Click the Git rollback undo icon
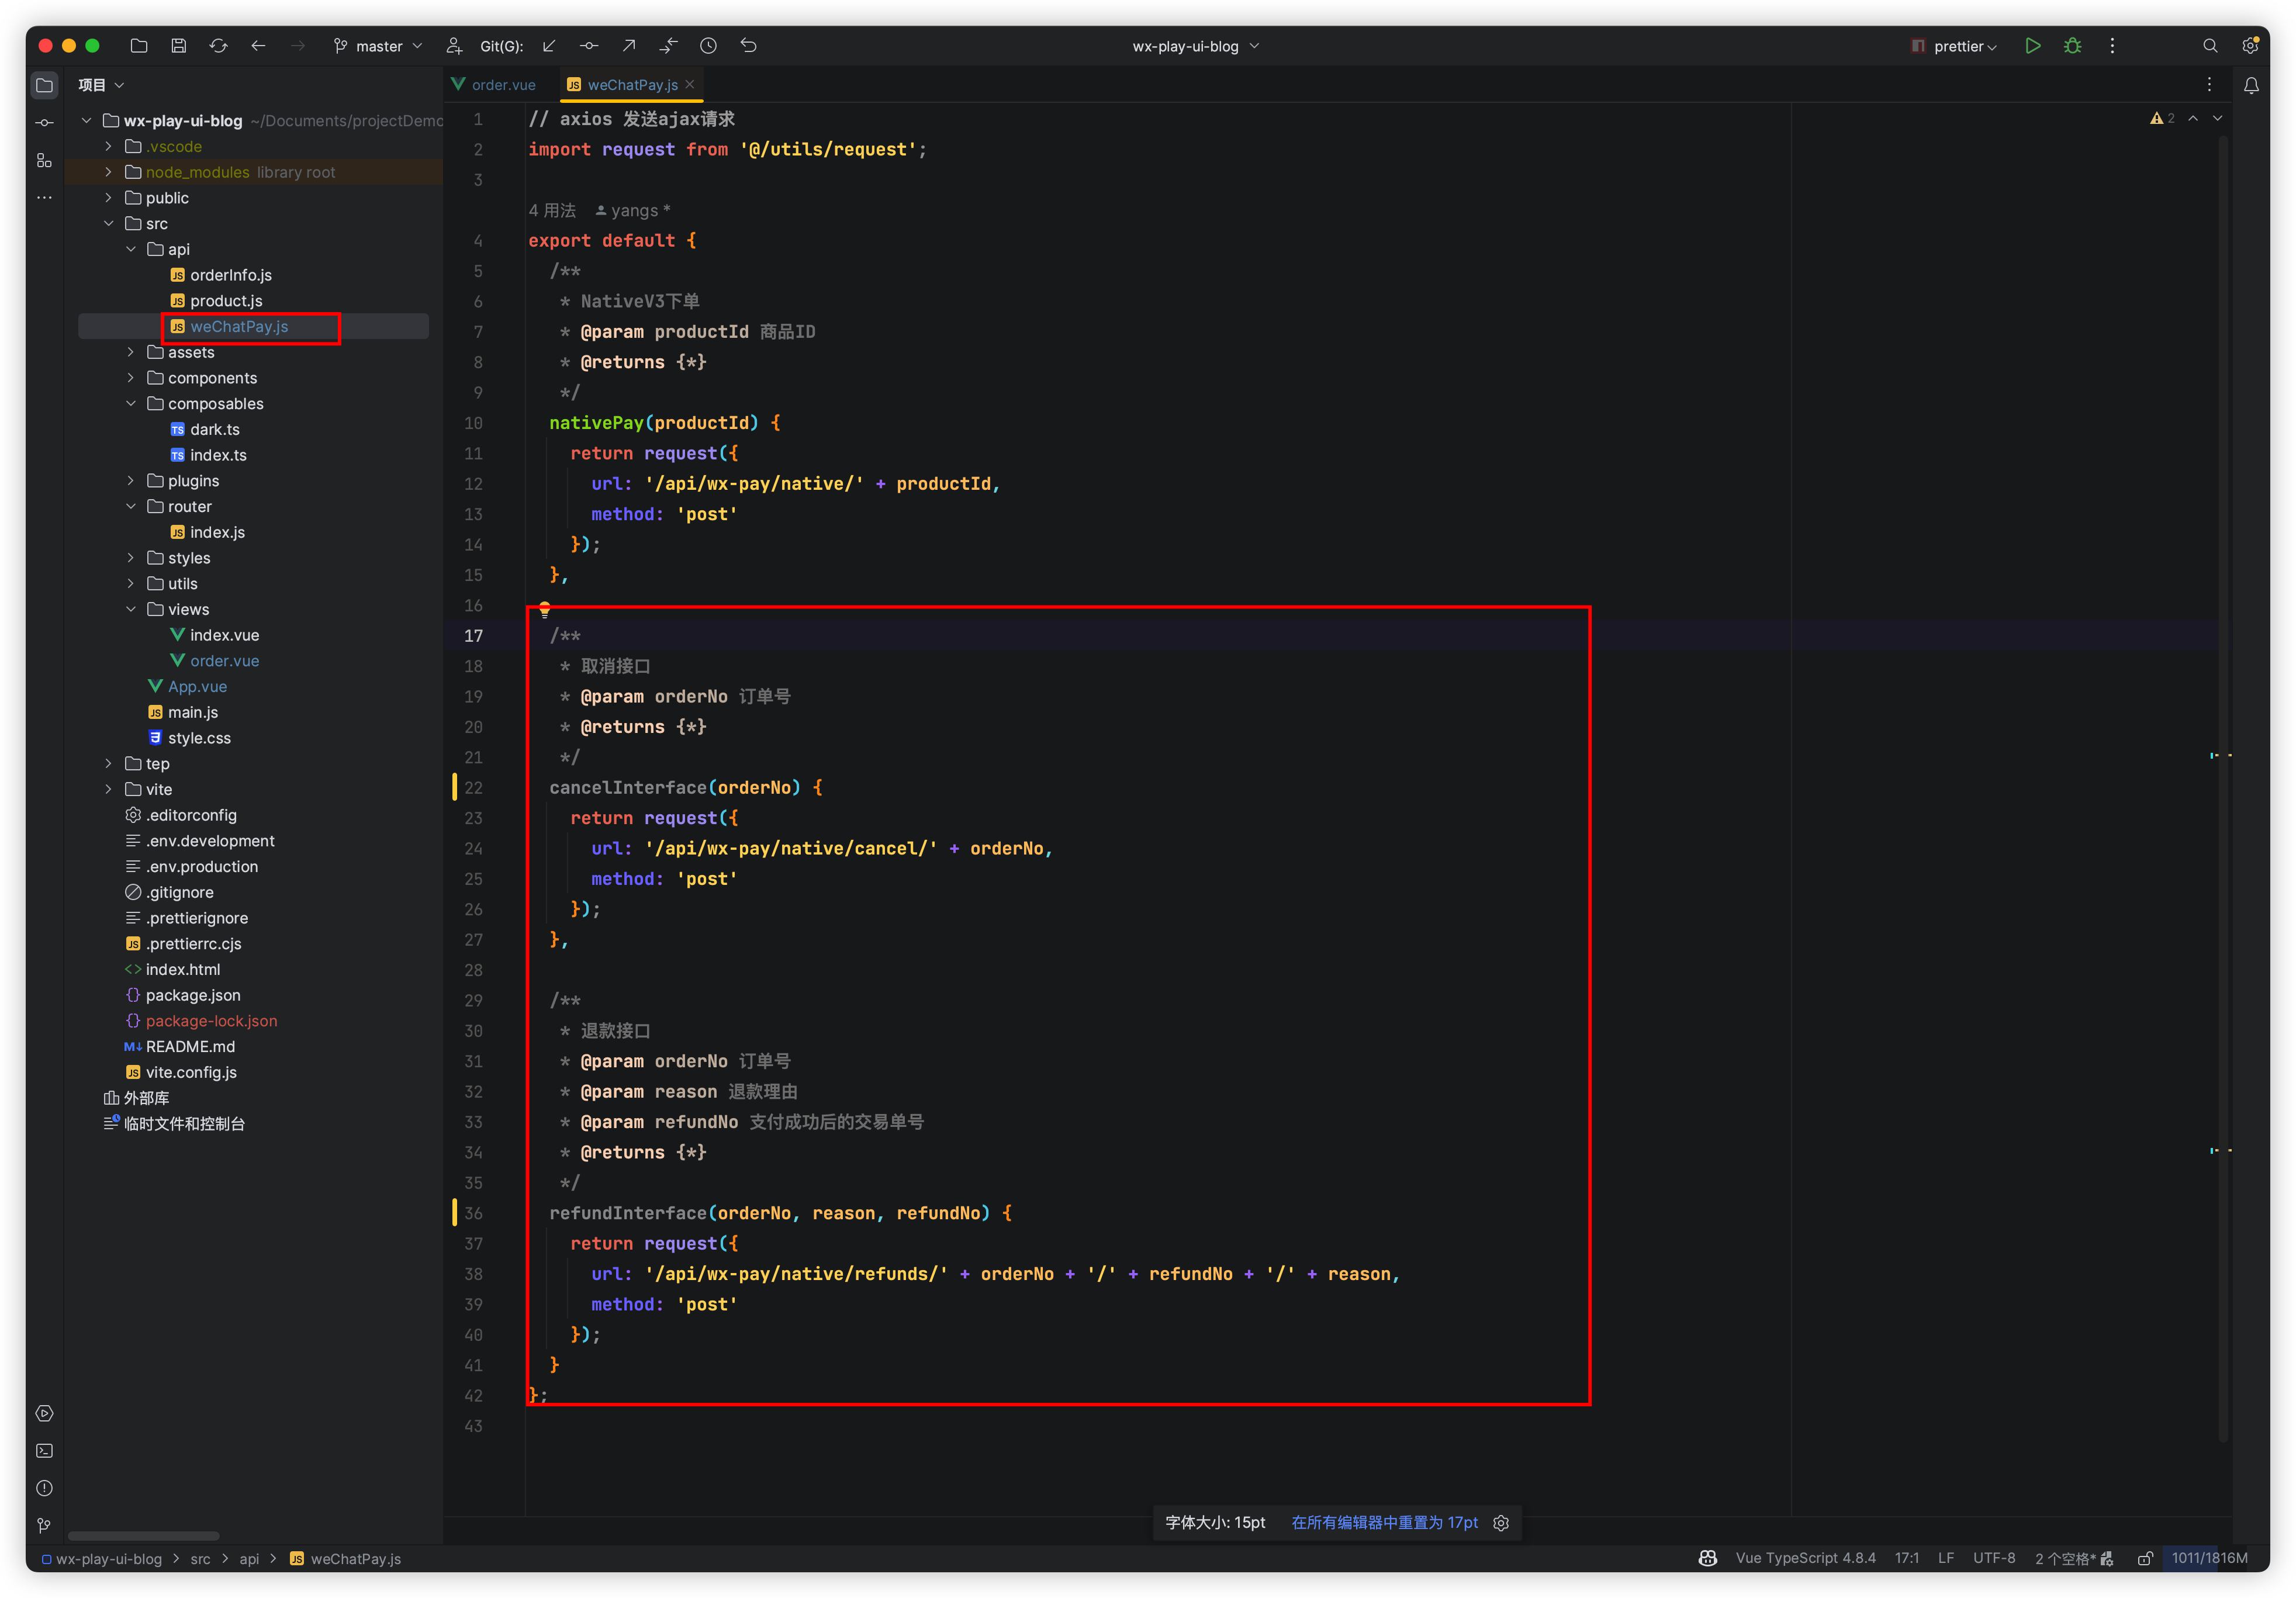 (x=748, y=46)
